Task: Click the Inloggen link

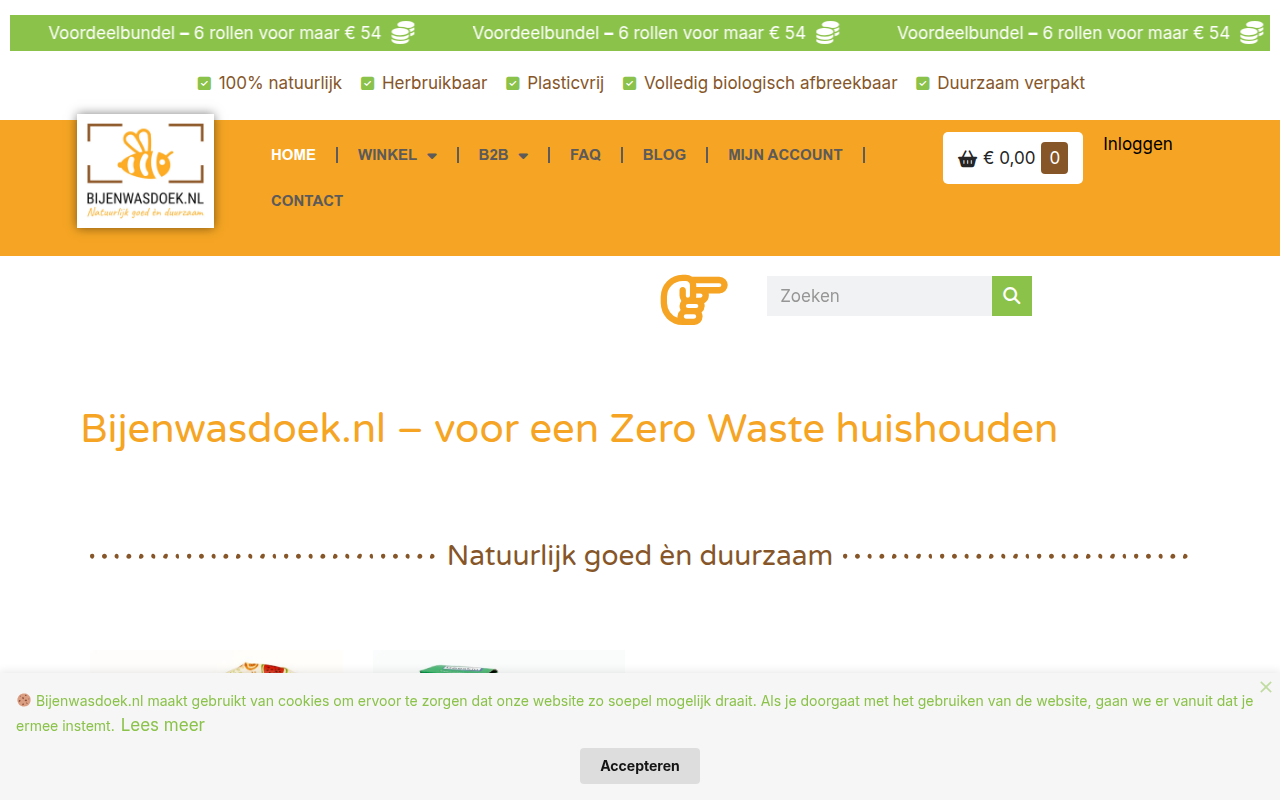Action: coord(1138,144)
